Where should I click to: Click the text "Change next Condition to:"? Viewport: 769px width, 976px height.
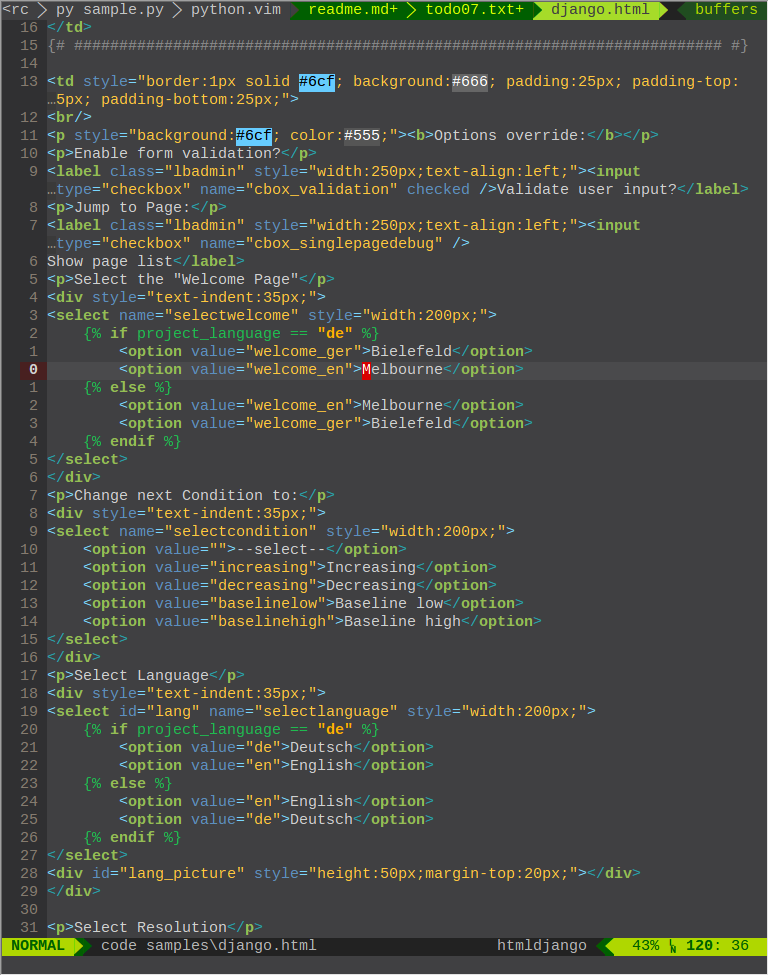click(x=186, y=497)
